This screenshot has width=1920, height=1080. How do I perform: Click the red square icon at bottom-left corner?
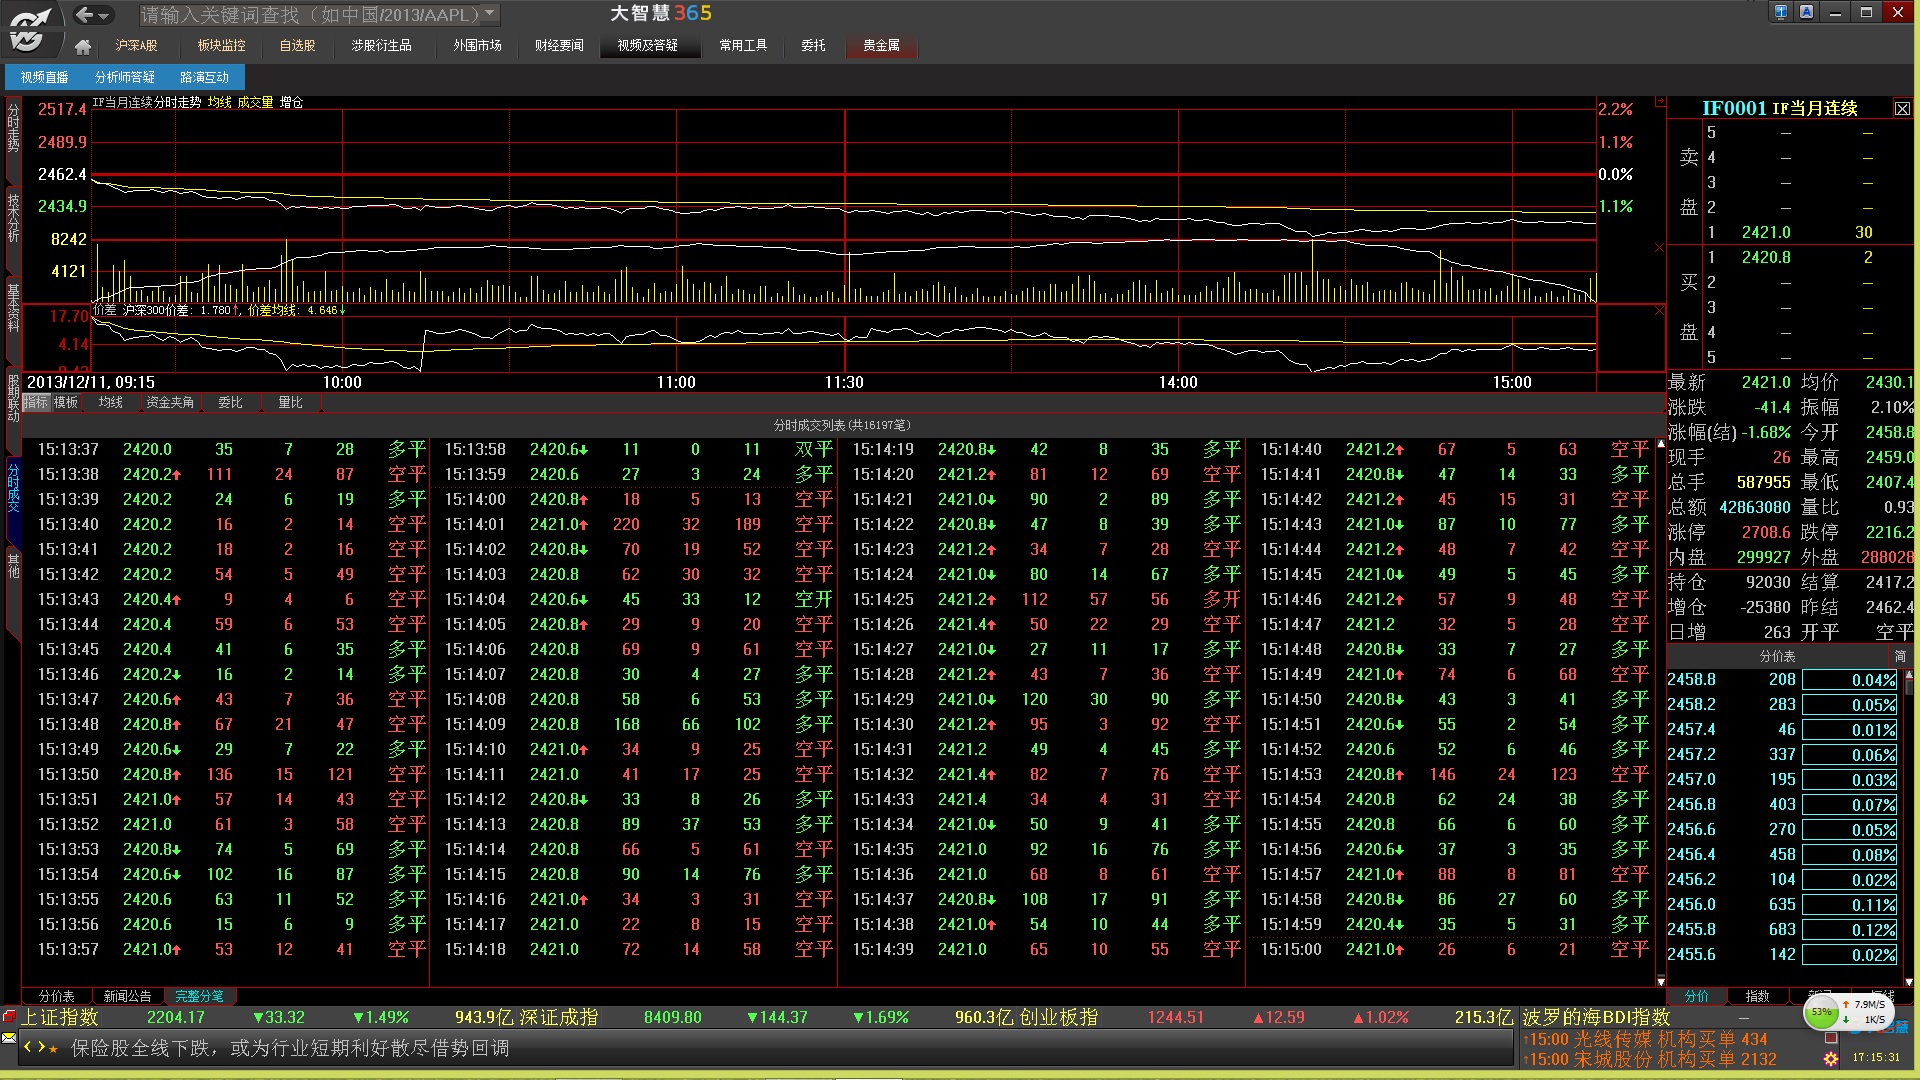9,1016
